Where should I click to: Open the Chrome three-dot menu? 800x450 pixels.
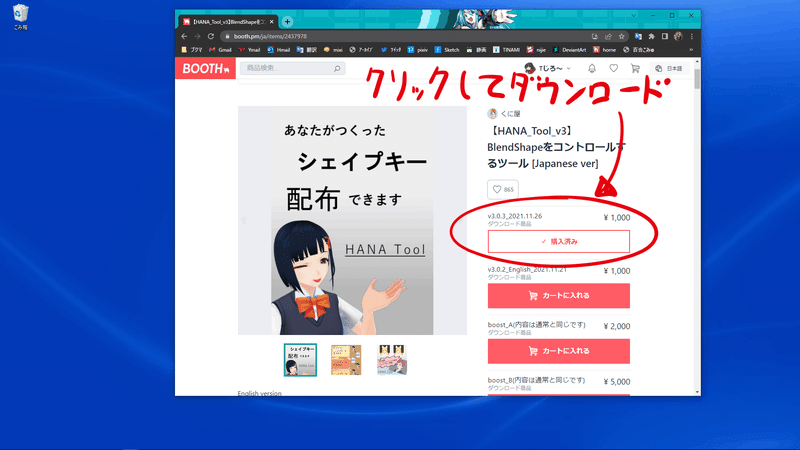(x=692, y=36)
